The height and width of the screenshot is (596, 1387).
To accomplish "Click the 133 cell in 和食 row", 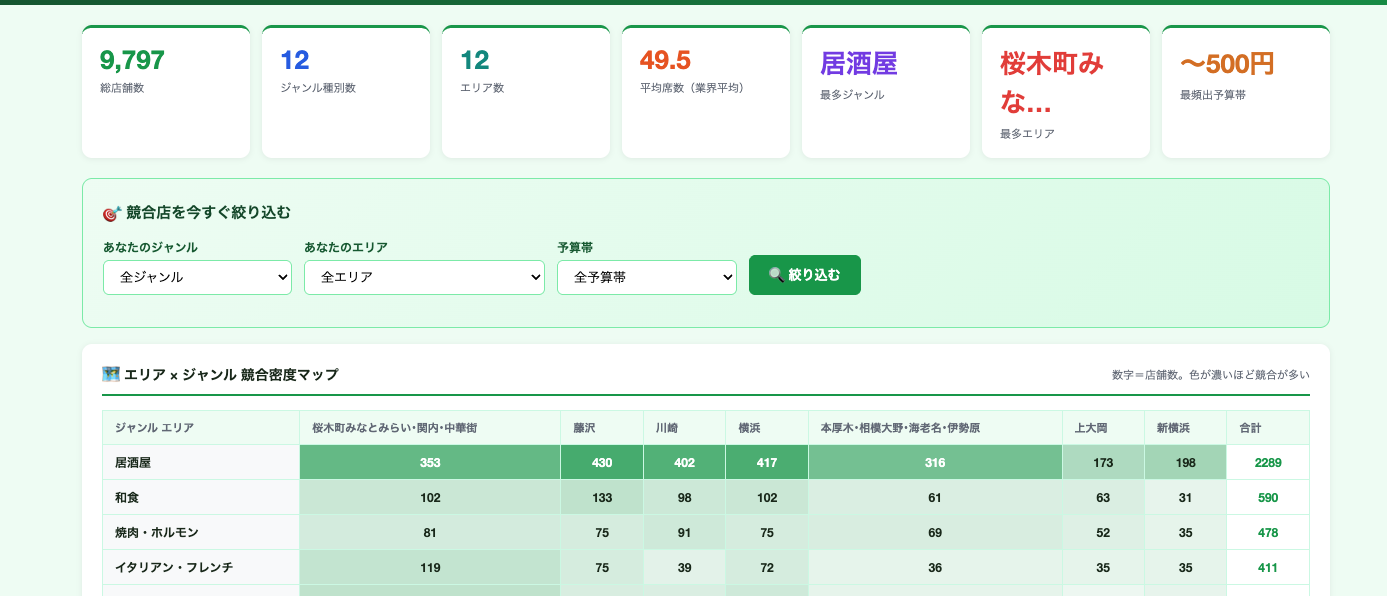I will point(602,497).
